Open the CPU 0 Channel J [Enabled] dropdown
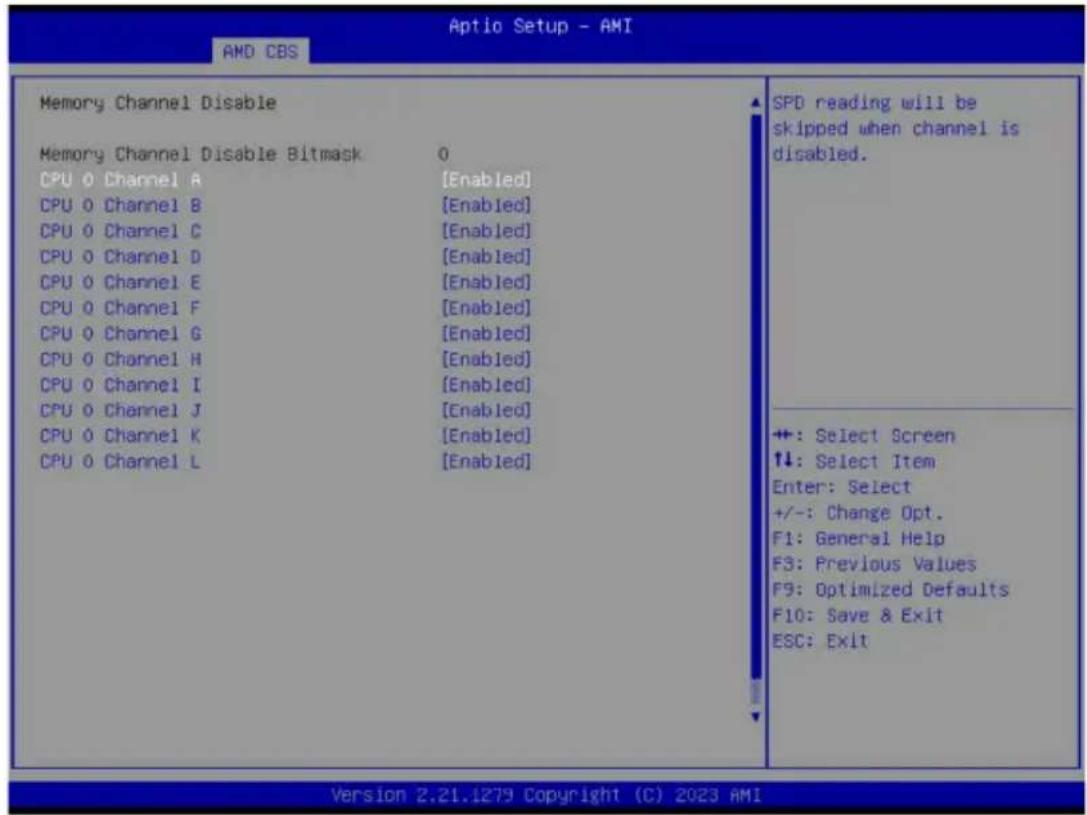The width and height of the screenshot is (1087, 815). tap(487, 410)
